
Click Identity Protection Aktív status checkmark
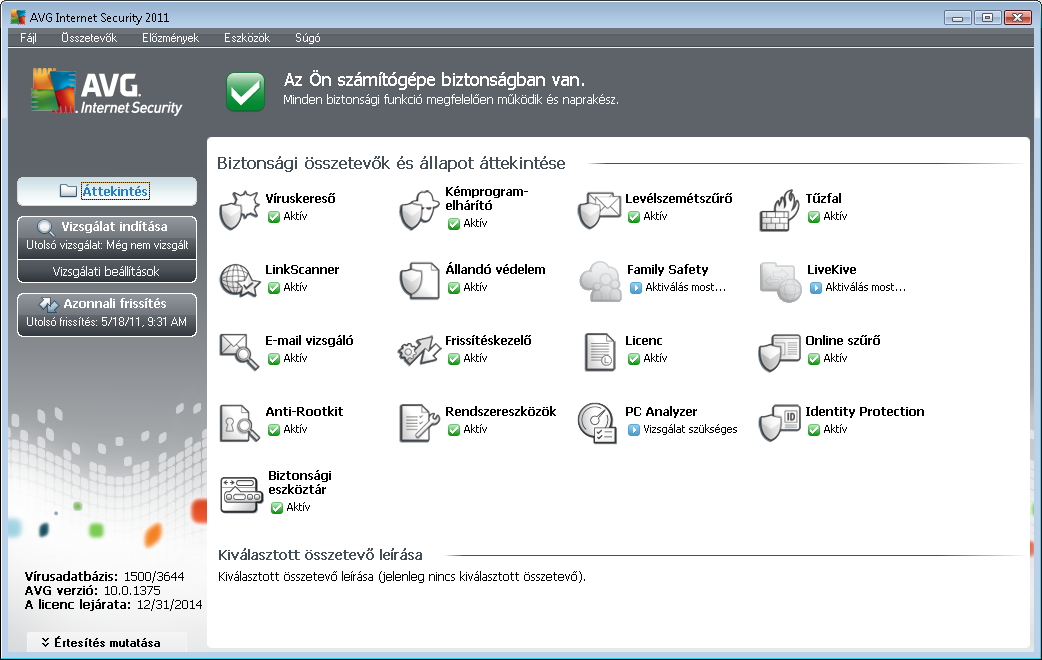[x=814, y=430]
